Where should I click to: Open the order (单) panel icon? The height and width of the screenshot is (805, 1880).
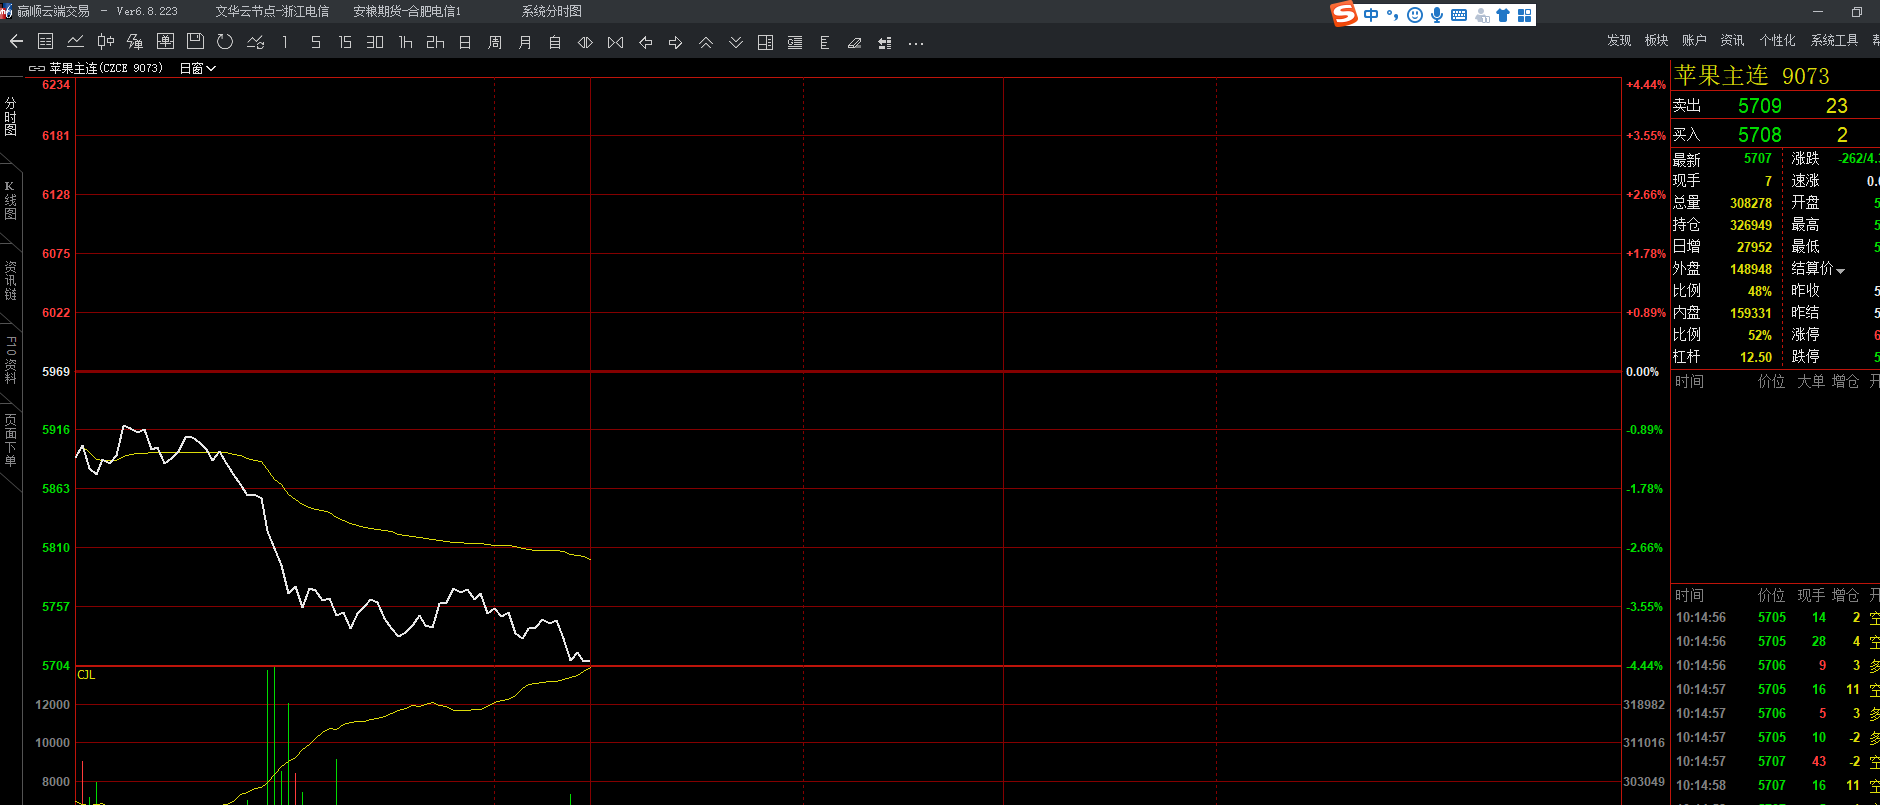tap(165, 42)
